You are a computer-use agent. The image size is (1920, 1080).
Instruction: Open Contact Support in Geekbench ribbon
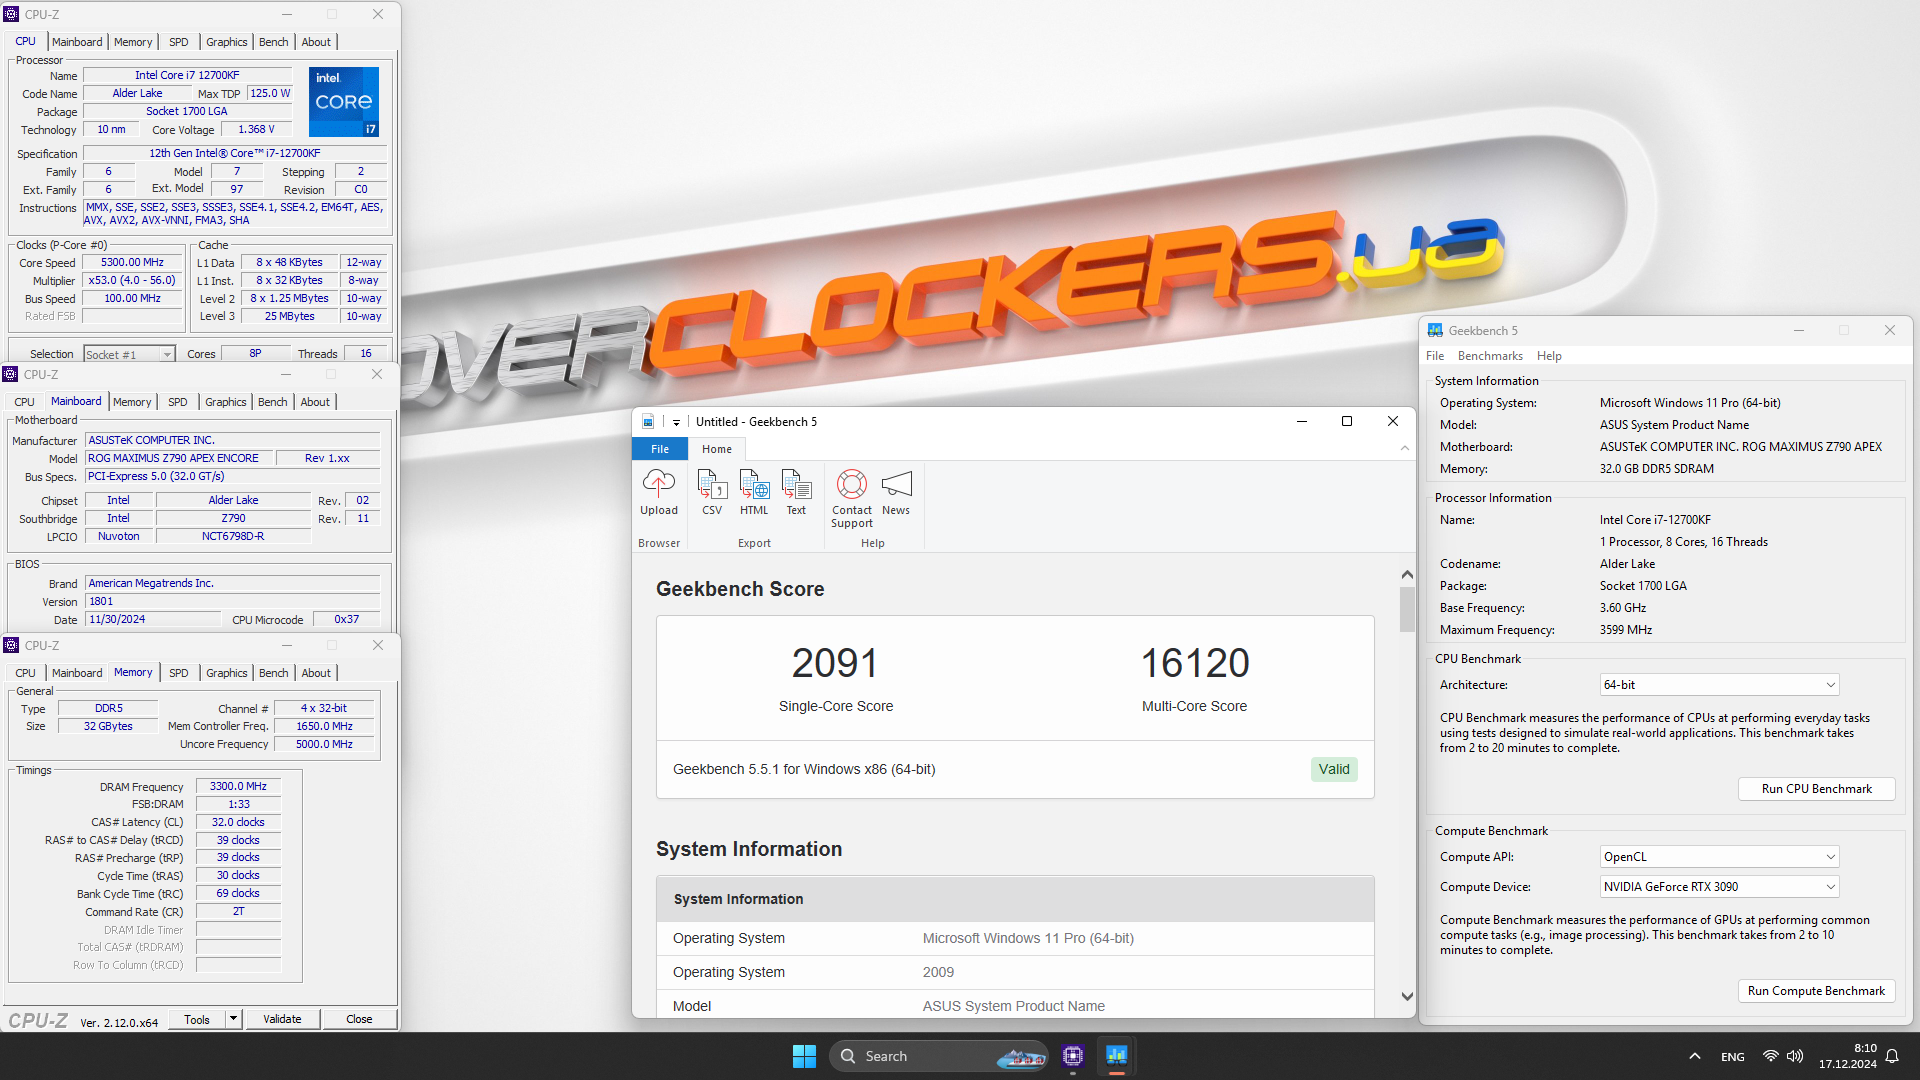click(x=852, y=499)
